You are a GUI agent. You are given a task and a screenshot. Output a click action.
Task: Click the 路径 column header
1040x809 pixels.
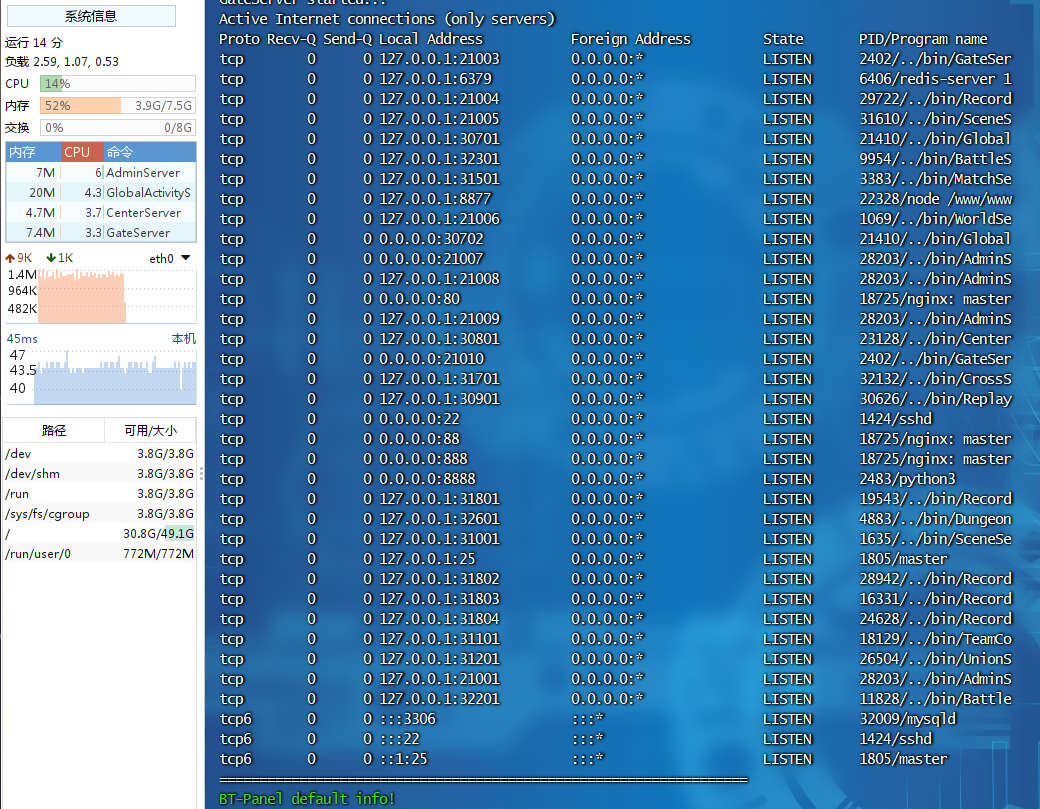[54, 430]
